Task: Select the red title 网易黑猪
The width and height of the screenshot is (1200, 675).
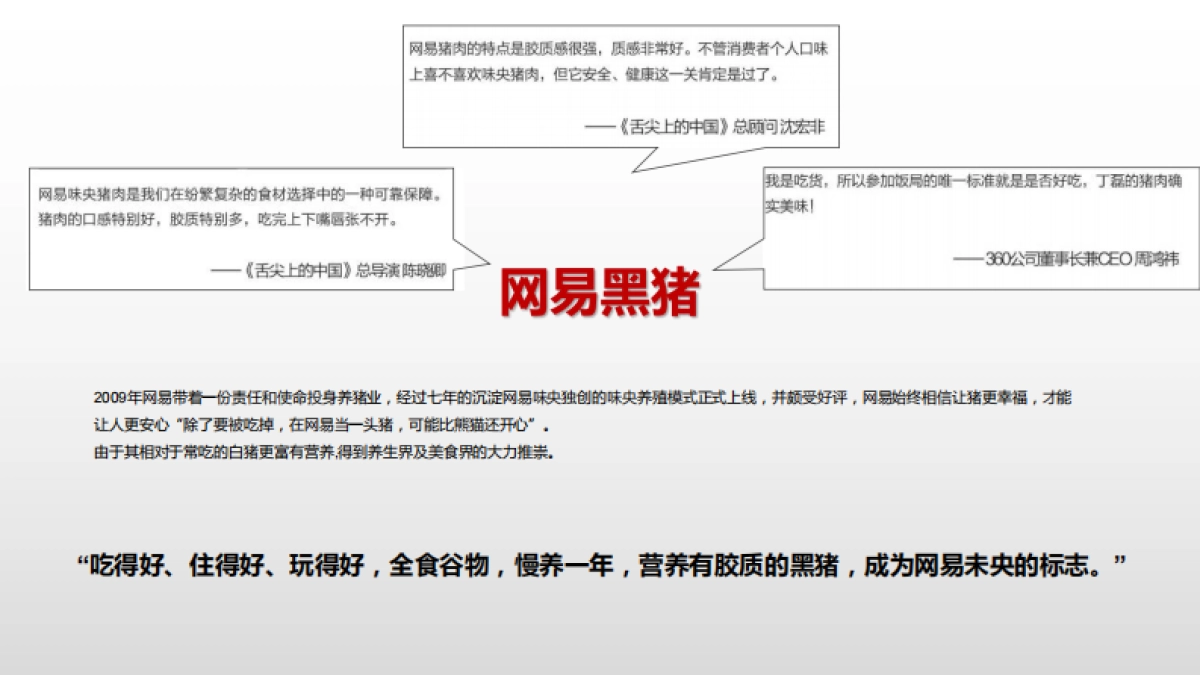Action: [x=600, y=290]
